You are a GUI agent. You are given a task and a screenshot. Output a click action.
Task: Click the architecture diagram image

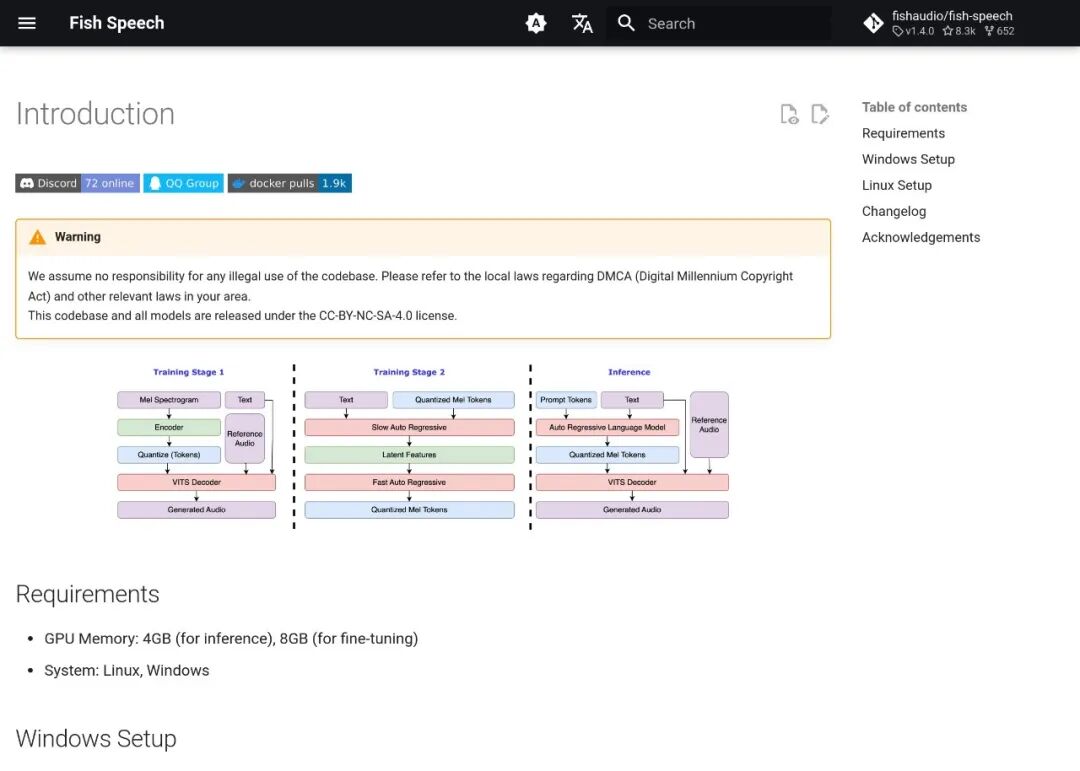423,447
